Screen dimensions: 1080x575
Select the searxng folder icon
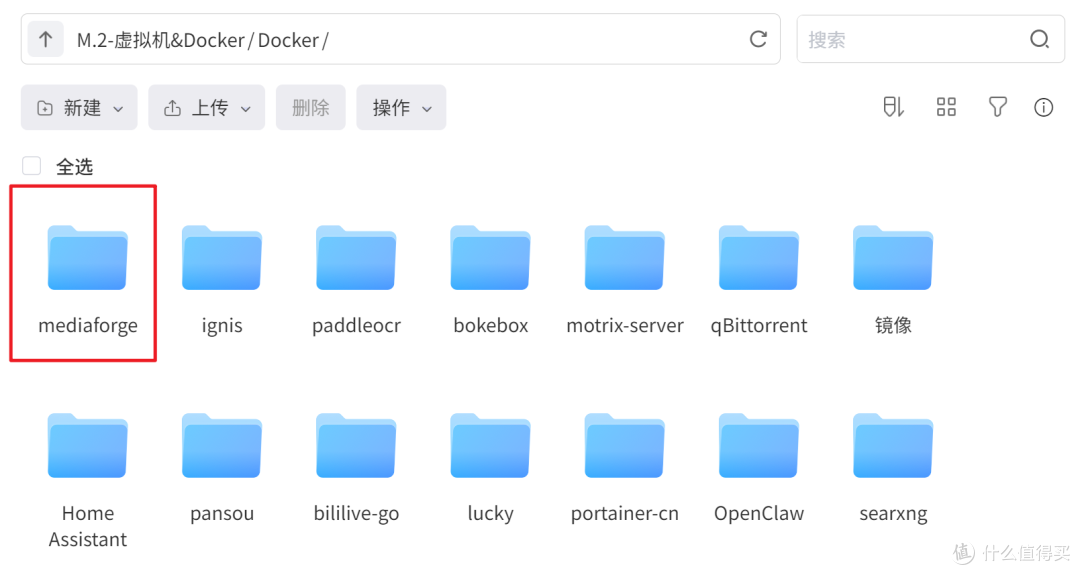click(893, 446)
